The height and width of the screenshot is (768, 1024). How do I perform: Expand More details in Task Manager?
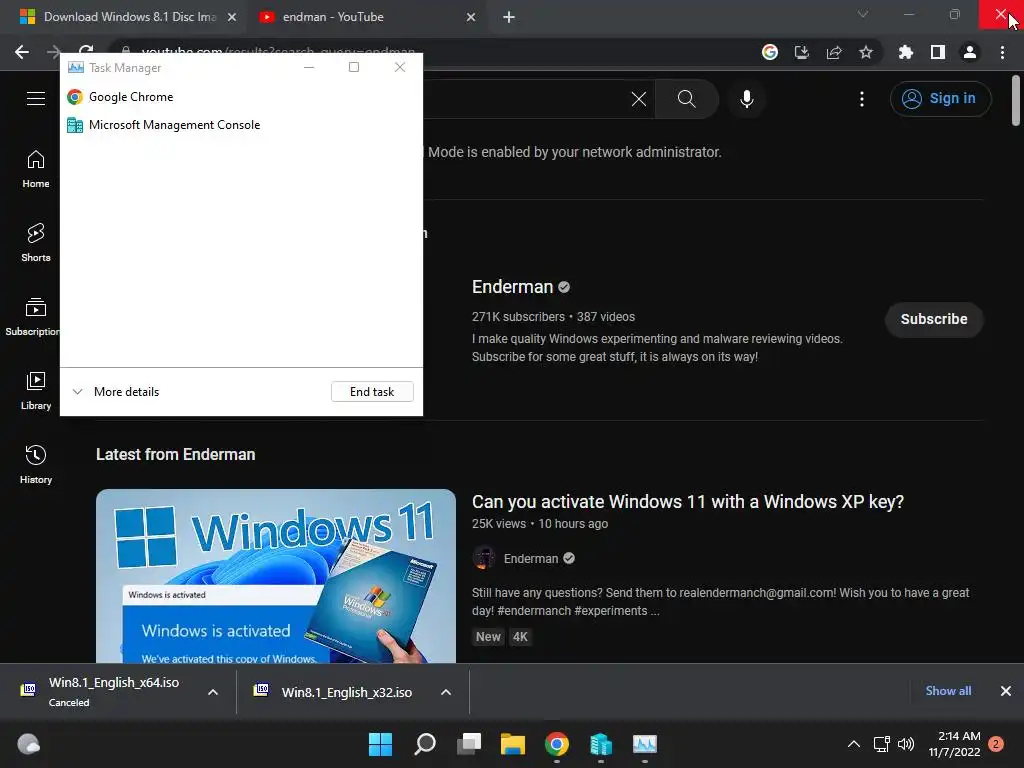[x=116, y=392]
